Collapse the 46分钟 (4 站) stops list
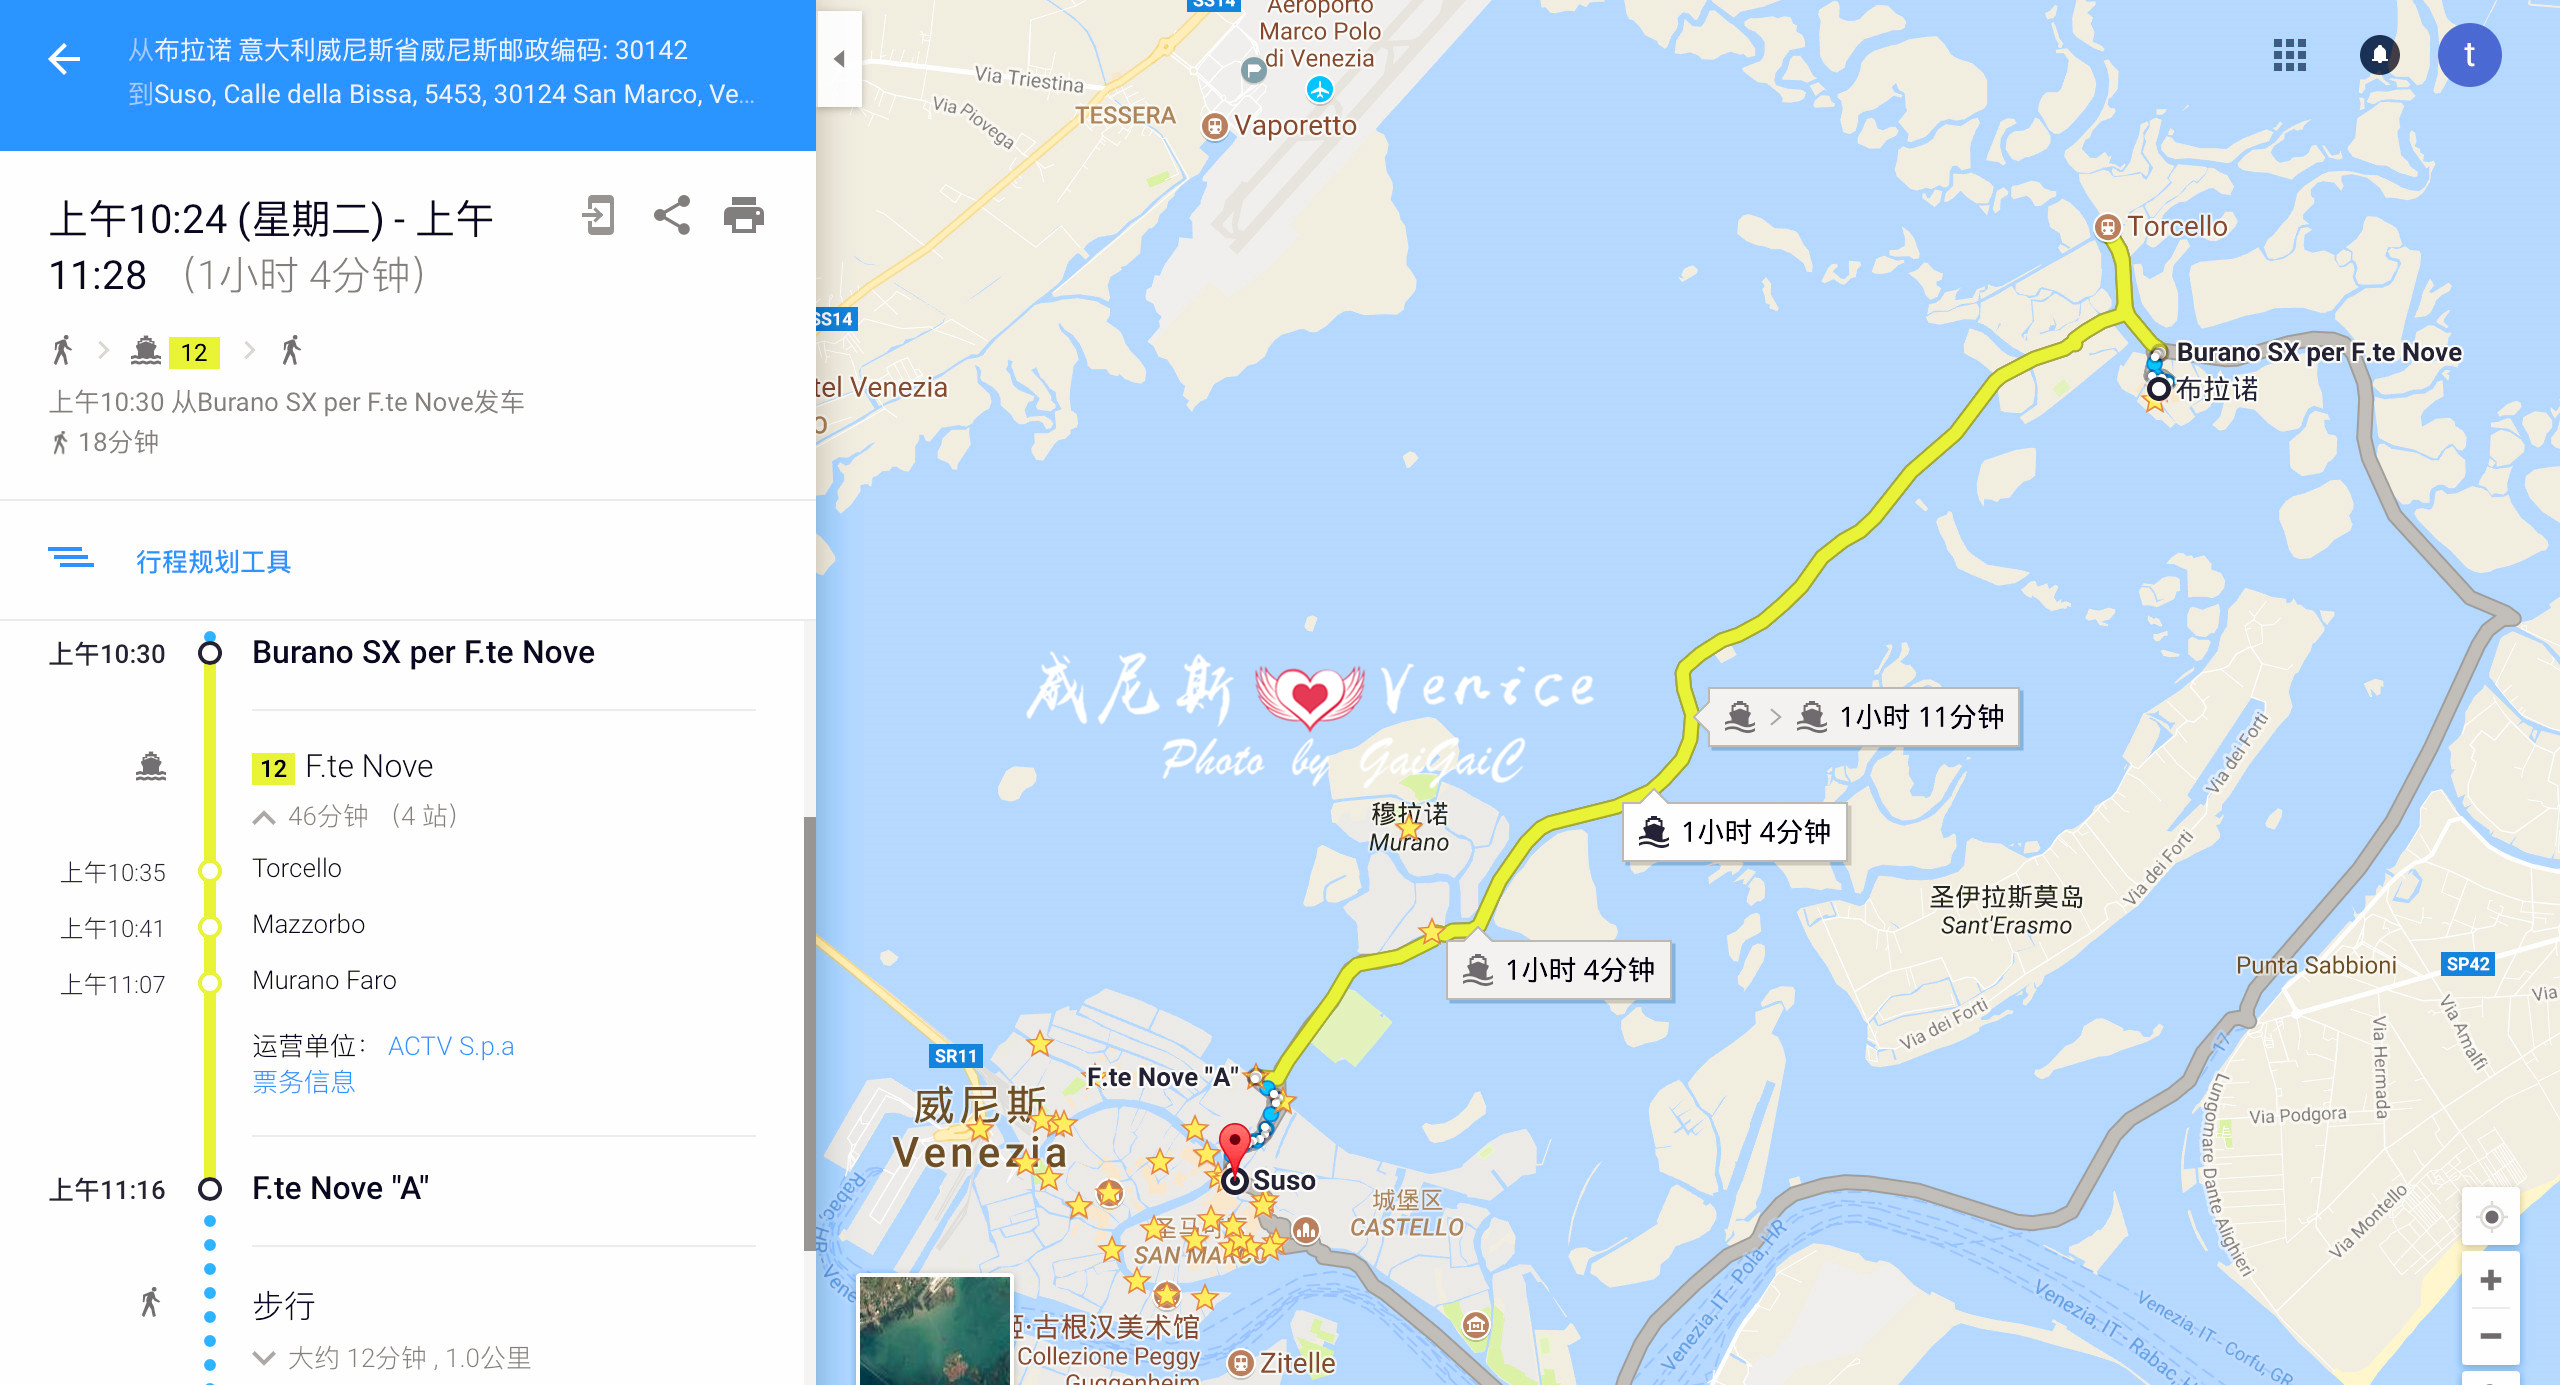This screenshot has height=1385, width=2560. [264, 817]
